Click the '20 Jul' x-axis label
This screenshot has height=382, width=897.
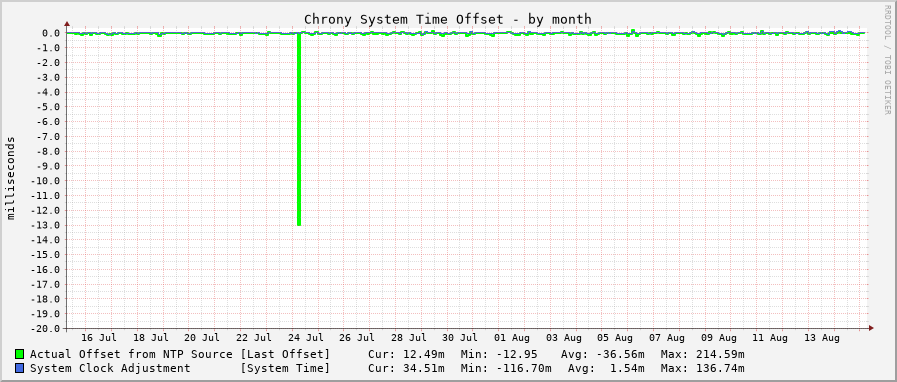click(x=203, y=338)
